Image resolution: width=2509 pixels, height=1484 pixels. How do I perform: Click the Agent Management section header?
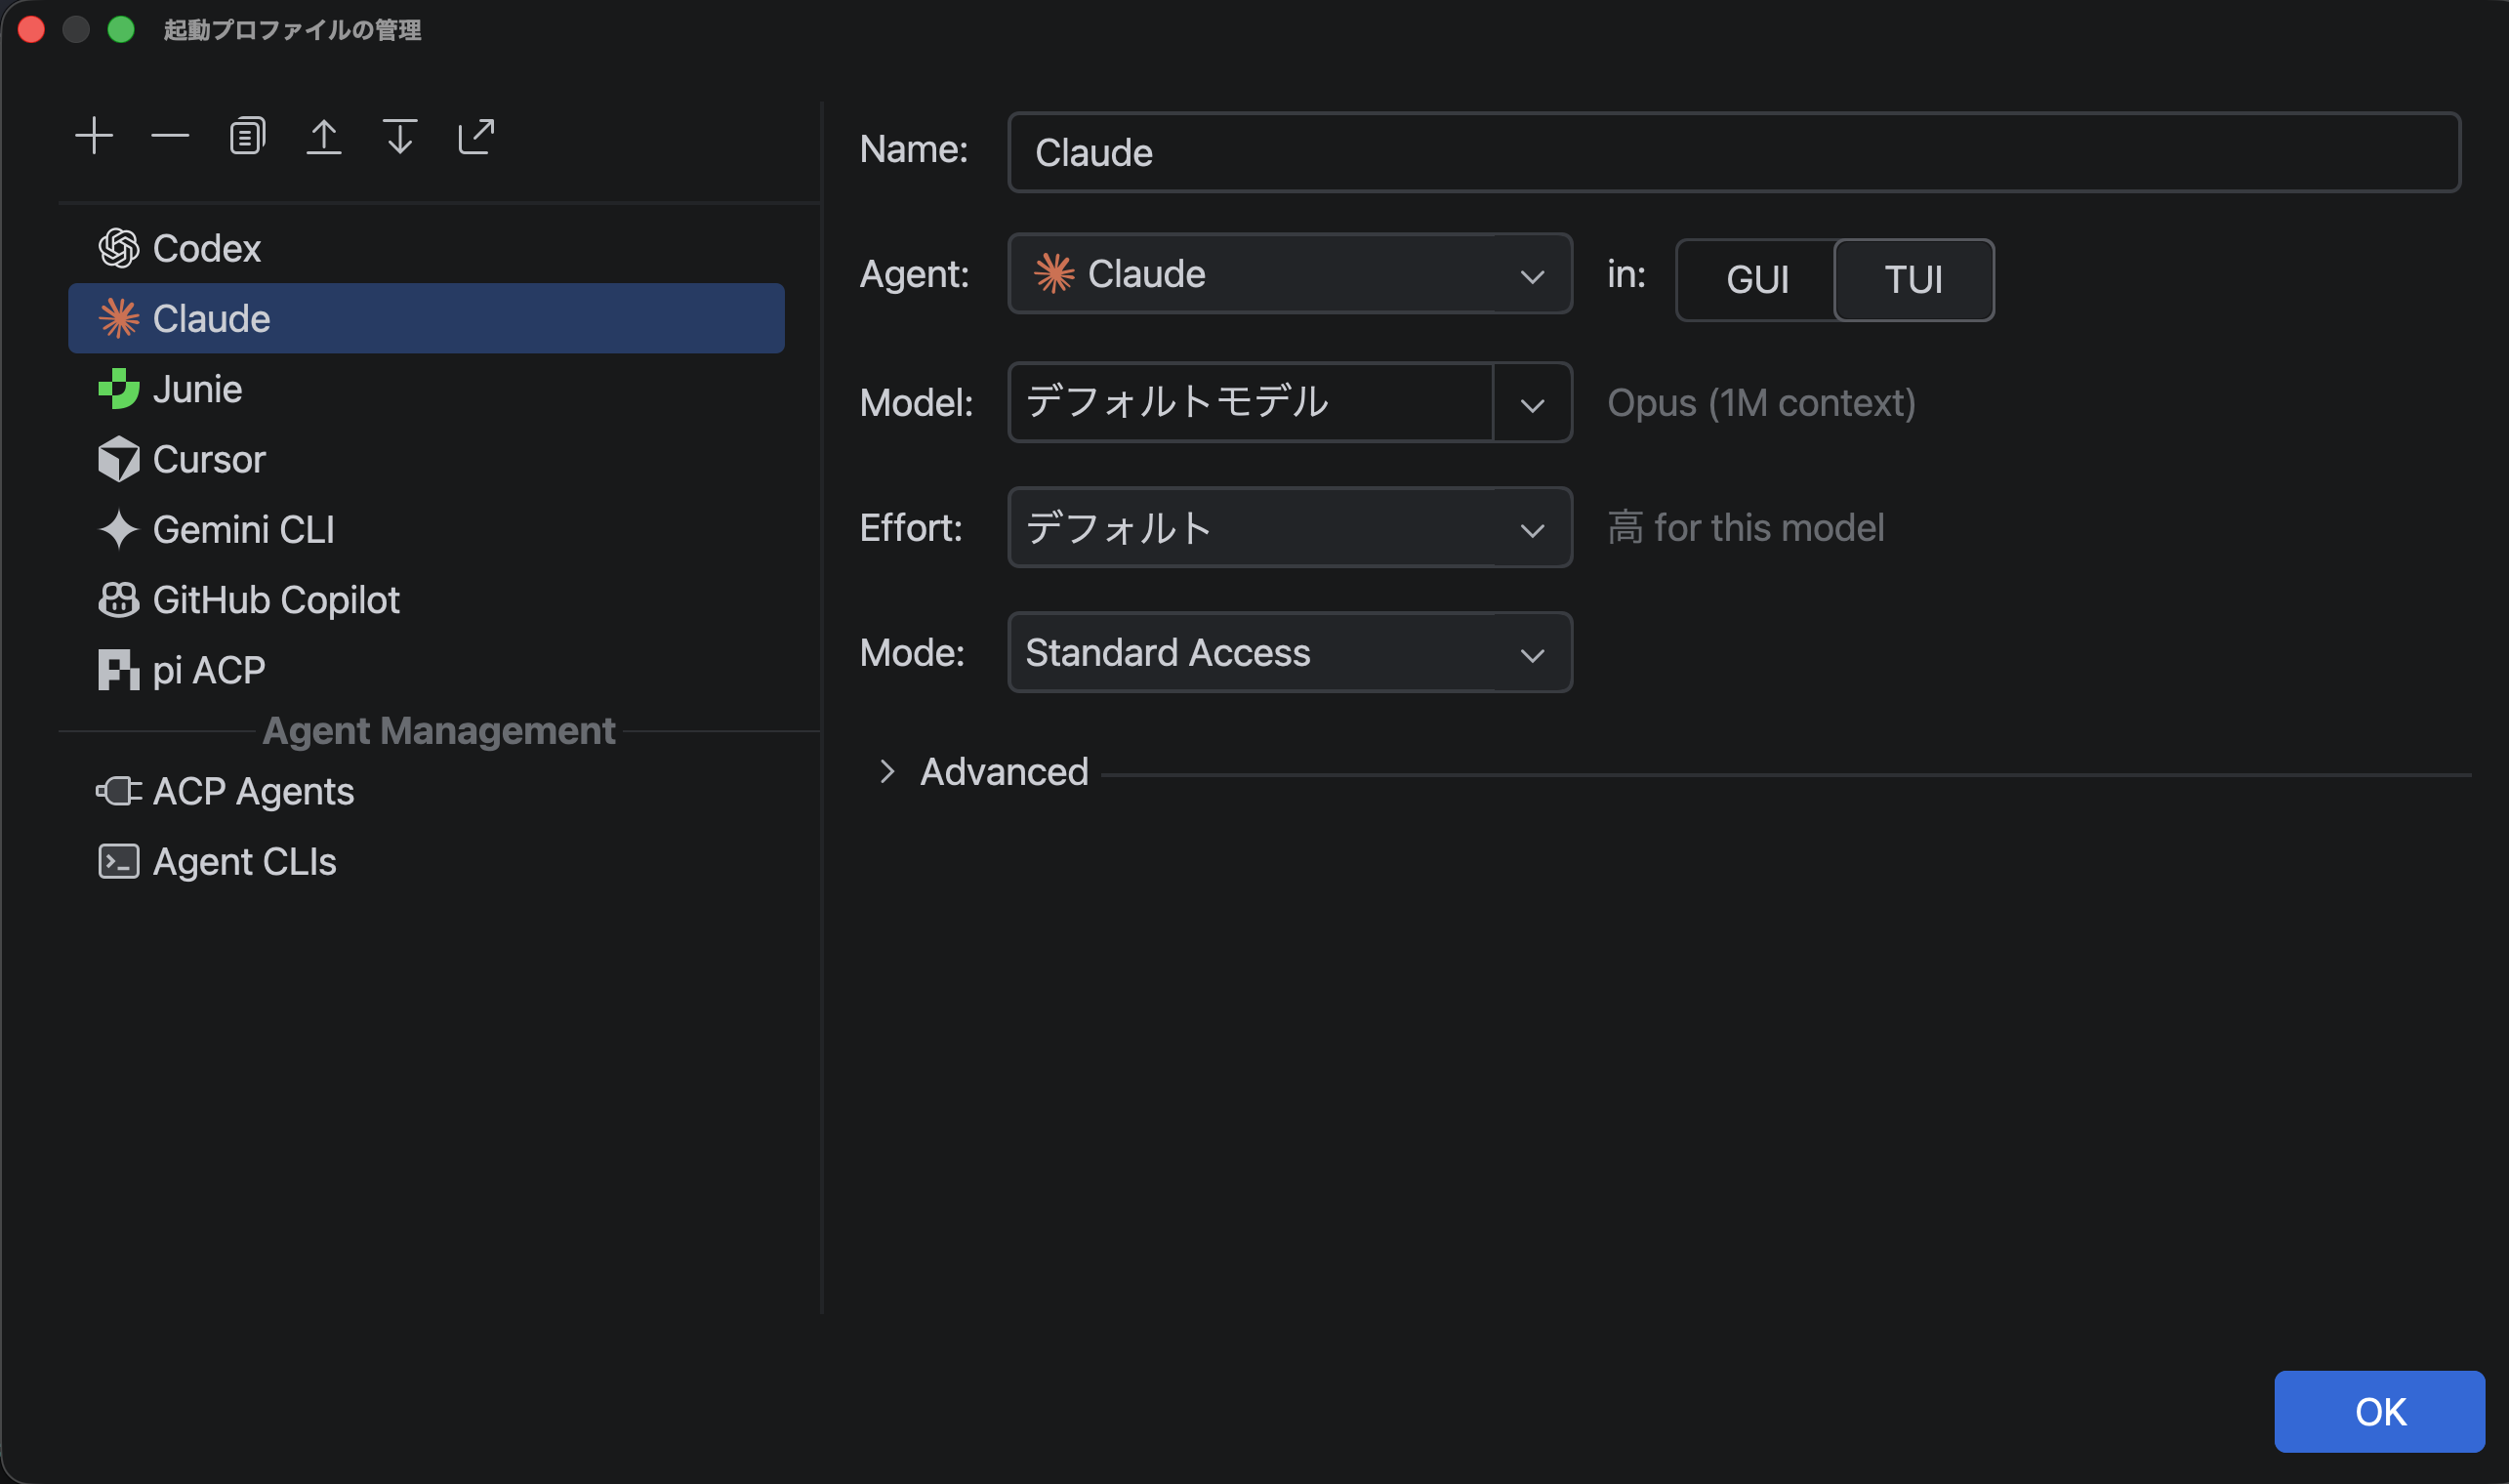(438, 731)
